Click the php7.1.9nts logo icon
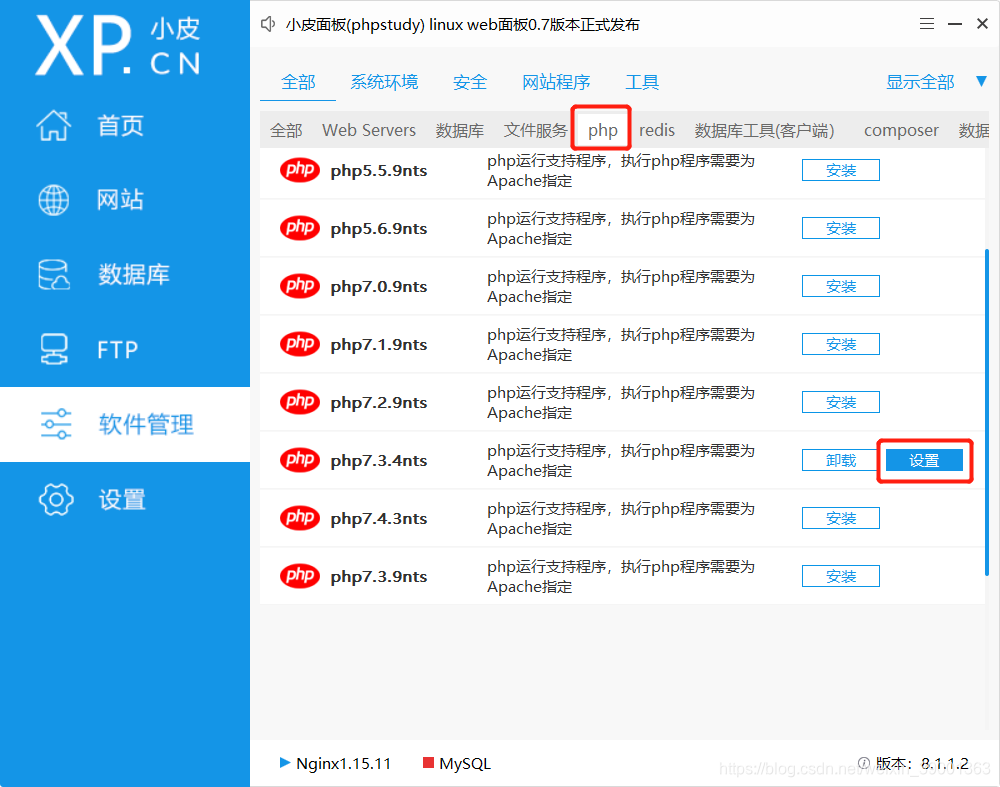 point(300,344)
